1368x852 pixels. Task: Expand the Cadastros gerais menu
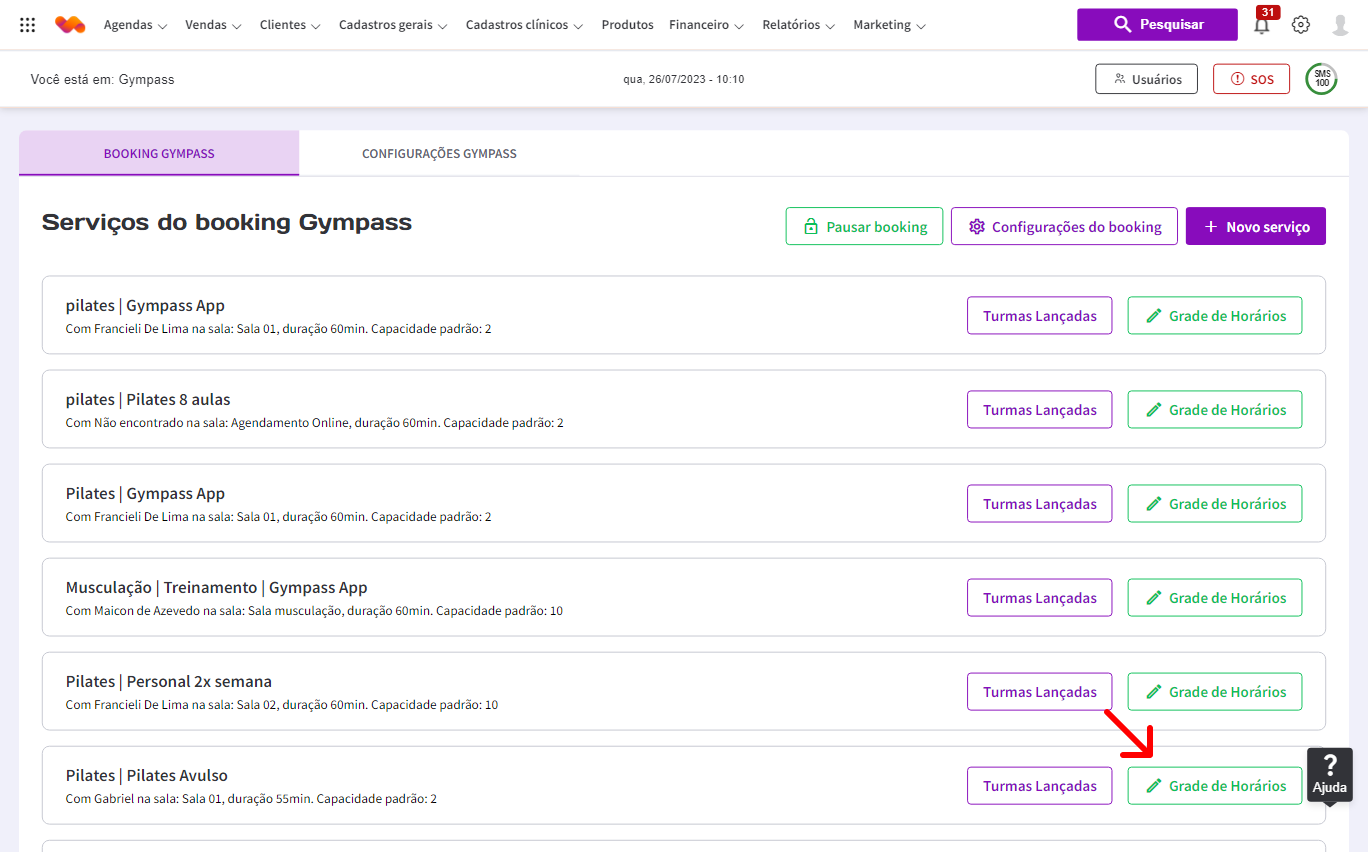393,25
